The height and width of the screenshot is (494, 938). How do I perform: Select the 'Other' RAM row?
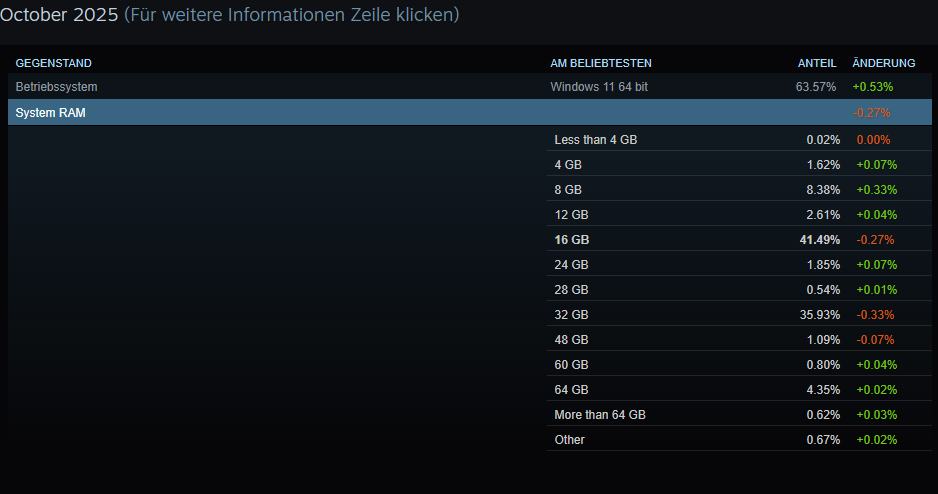point(570,440)
